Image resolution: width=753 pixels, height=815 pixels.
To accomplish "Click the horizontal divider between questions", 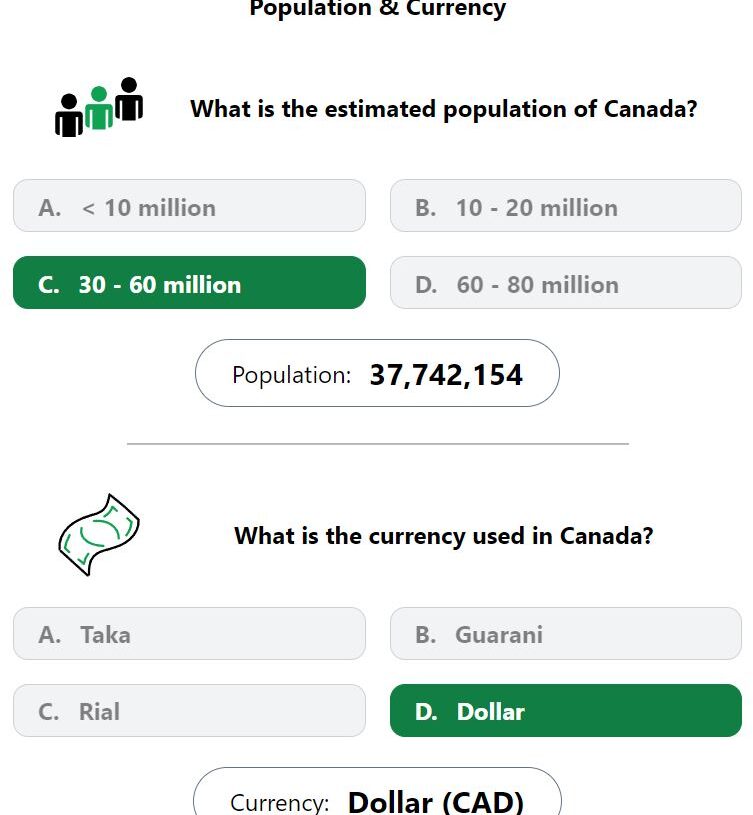I will (x=378, y=444).
